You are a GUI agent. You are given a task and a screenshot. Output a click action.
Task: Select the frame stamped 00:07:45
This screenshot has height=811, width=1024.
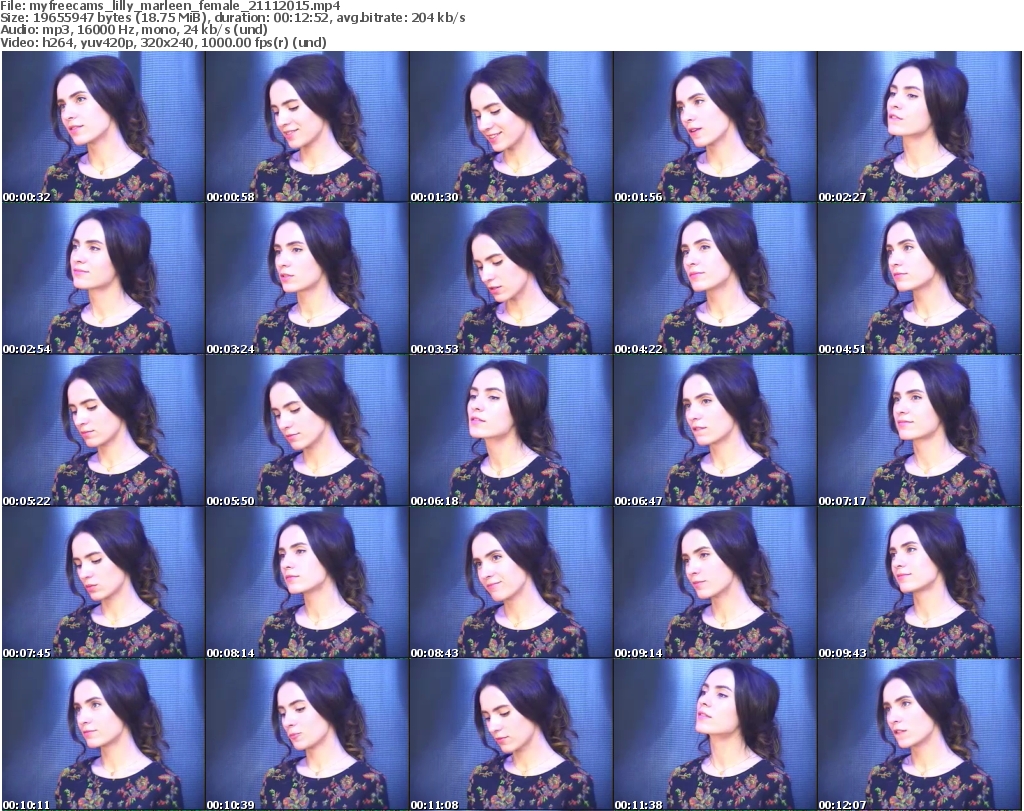[x=103, y=583]
